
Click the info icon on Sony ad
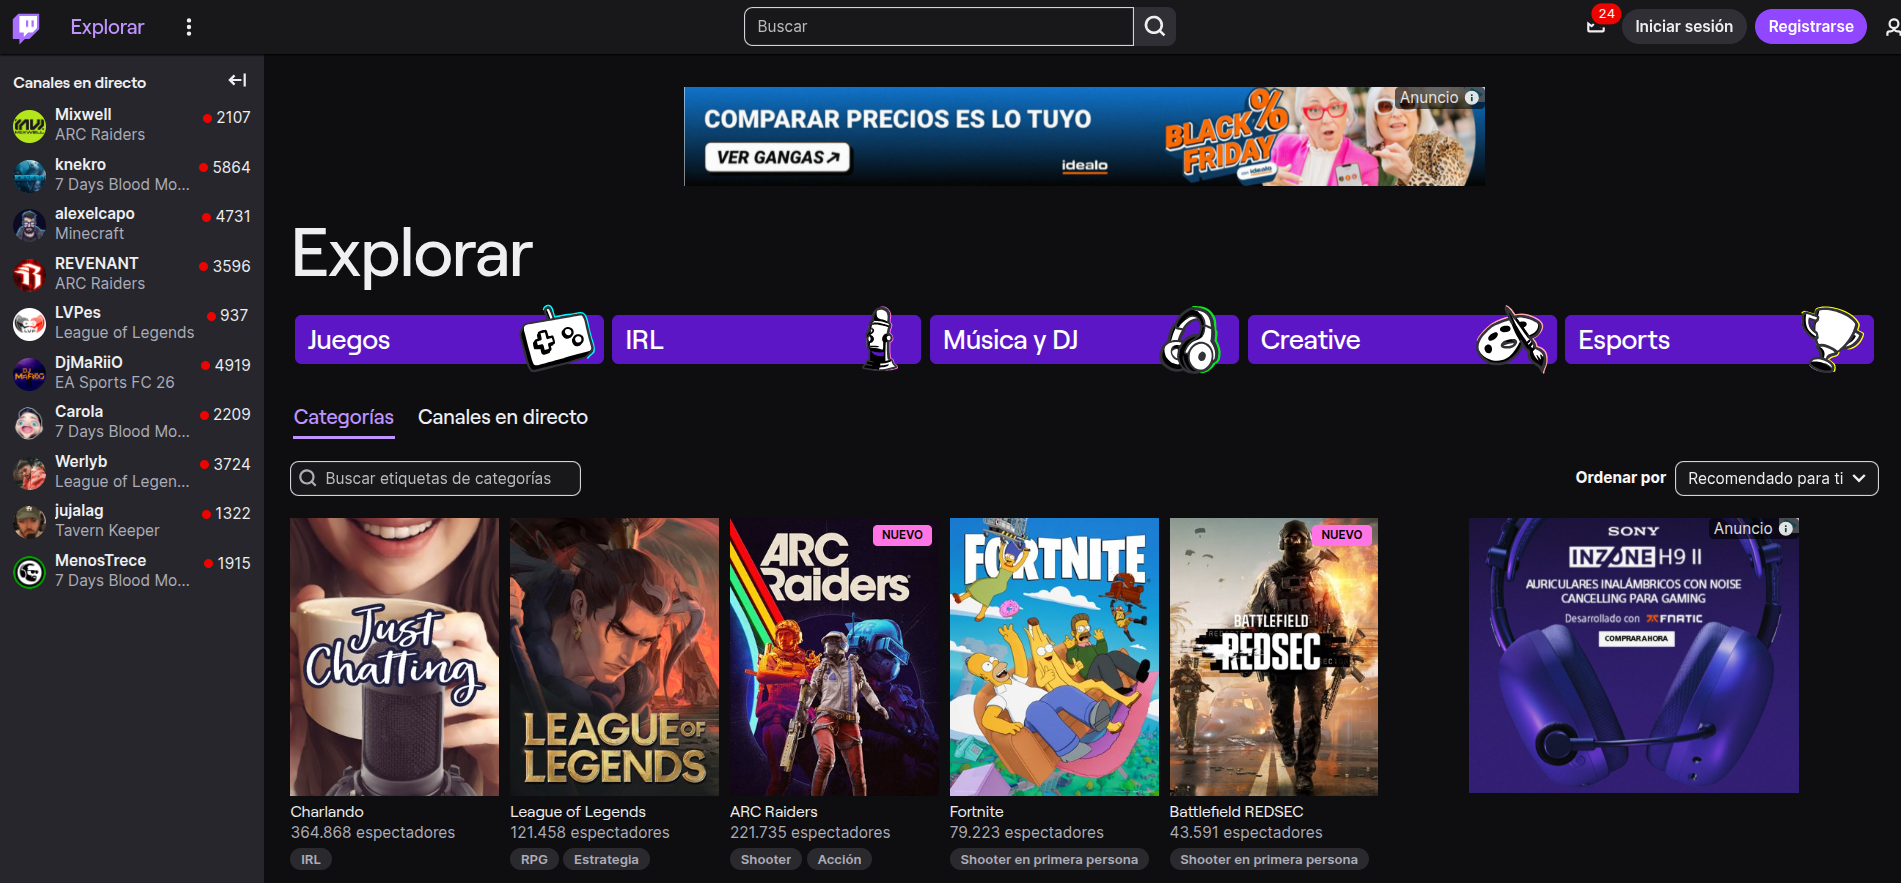pyautogui.click(x=1786, y=528)
